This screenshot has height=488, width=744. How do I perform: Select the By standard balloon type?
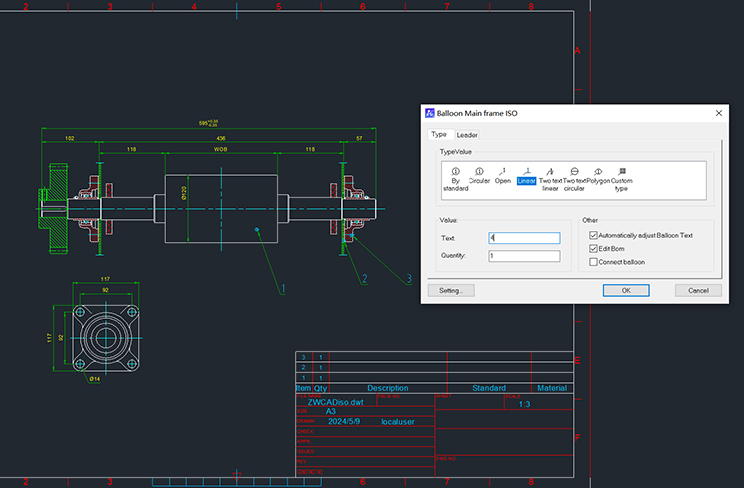coord(455,177)
